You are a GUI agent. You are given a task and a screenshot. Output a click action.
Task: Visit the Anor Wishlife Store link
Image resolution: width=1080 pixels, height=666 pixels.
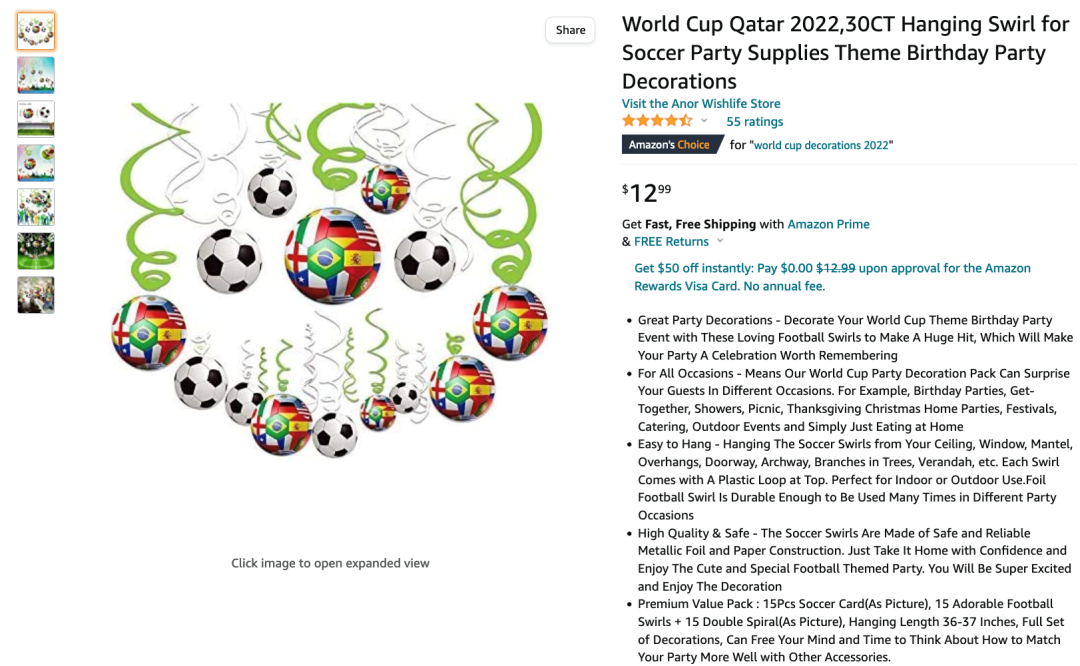[701, 103]
